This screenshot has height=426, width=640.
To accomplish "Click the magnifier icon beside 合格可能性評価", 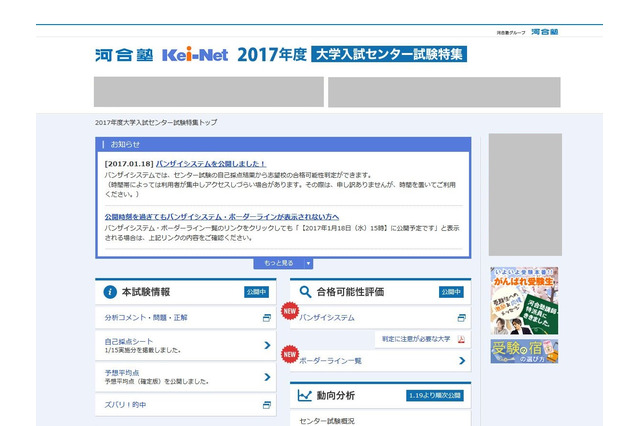I will pos(305,292).
